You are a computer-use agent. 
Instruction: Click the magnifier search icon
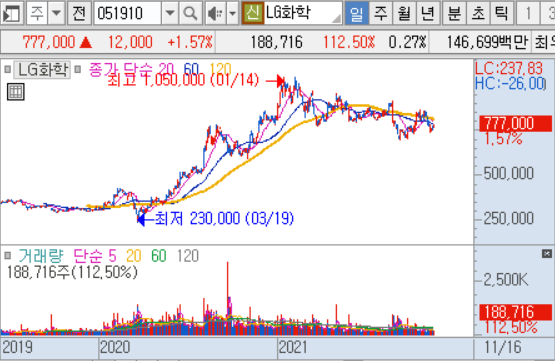click(x=190, y=13)
